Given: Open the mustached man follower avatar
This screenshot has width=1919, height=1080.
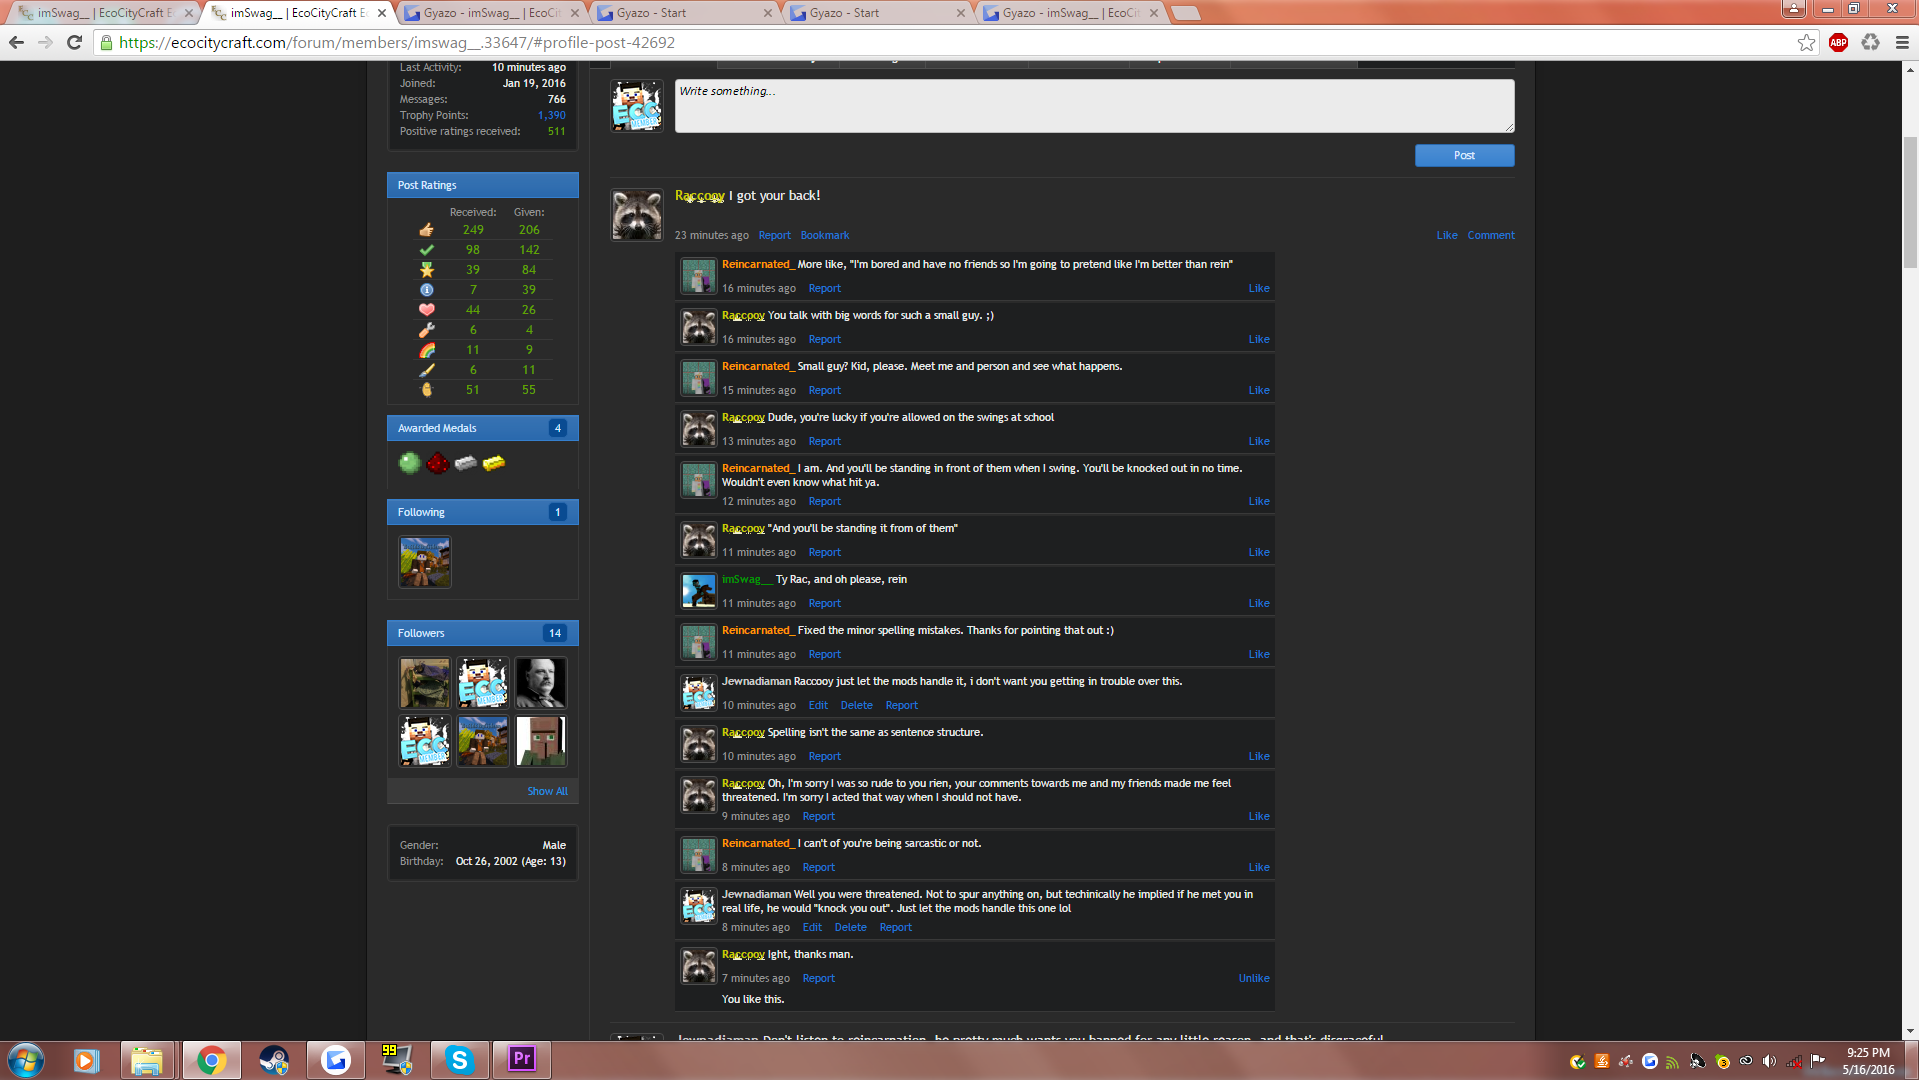Looking at the screenshot, I should (541, 683).
